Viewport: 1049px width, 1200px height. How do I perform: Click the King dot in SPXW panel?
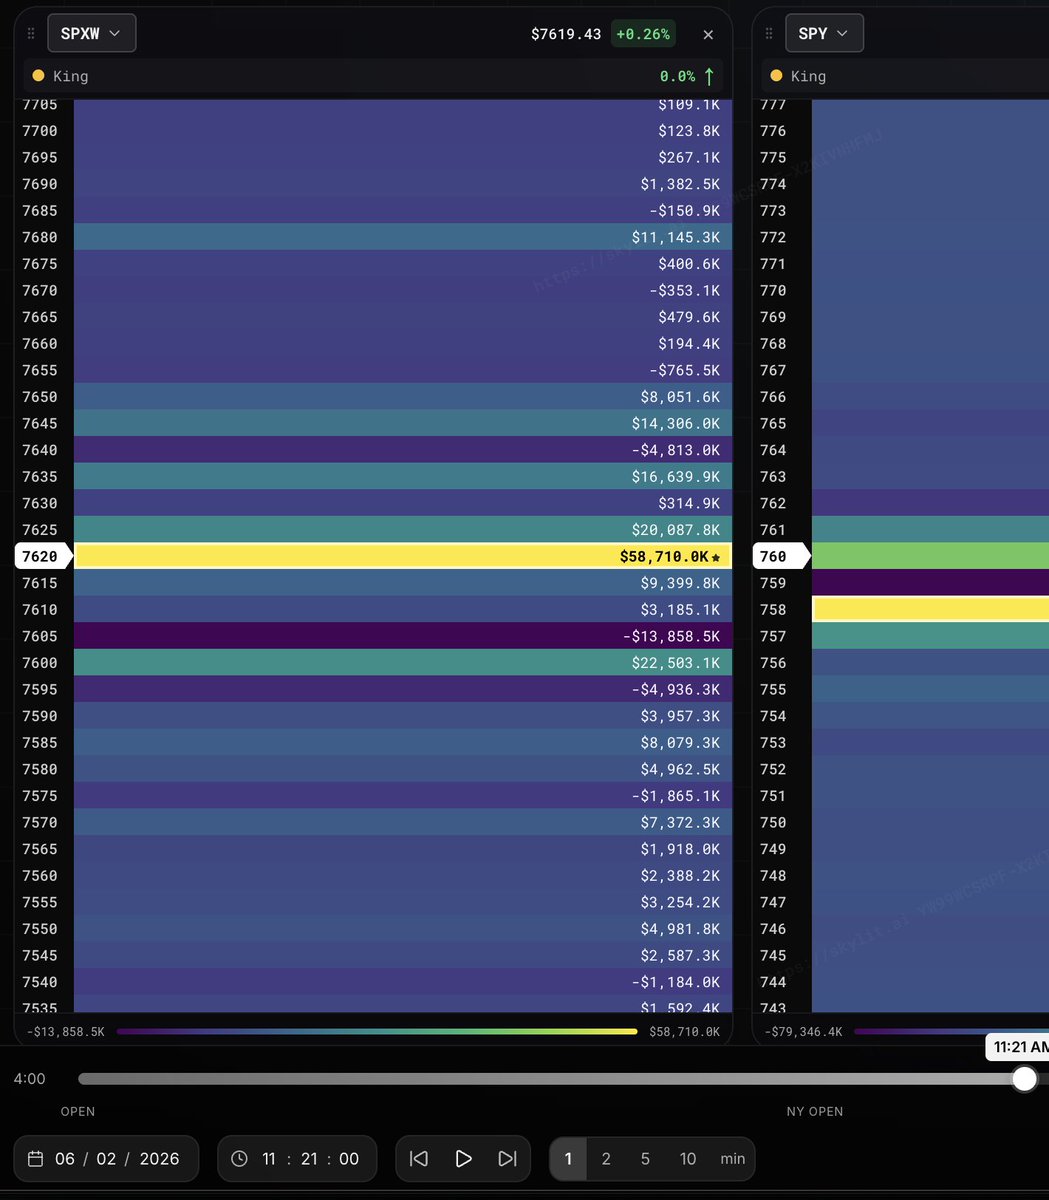pyautogui.click(x=38, y=75)
